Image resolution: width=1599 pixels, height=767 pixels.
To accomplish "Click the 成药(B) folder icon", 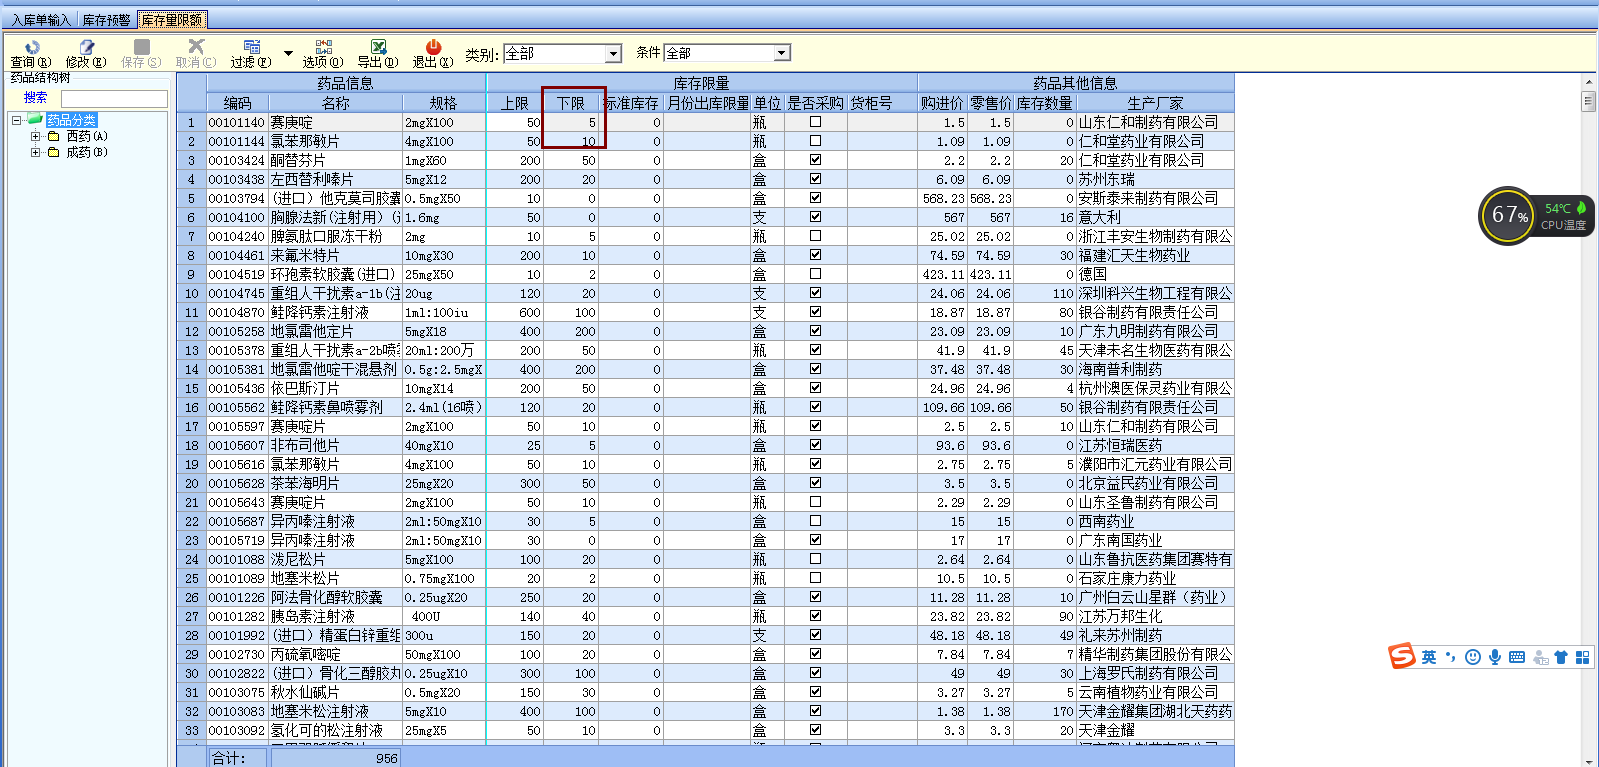I will [54, 152].
